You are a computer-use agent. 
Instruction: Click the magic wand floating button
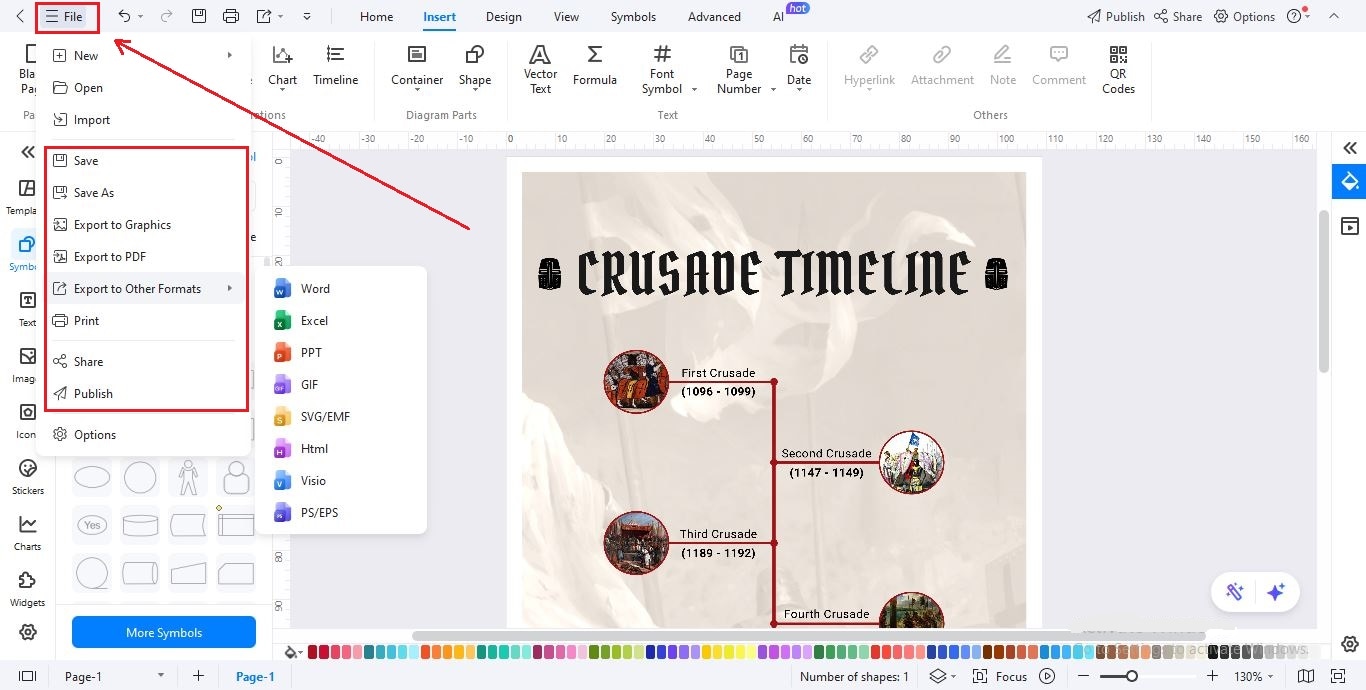point(1234,592)
